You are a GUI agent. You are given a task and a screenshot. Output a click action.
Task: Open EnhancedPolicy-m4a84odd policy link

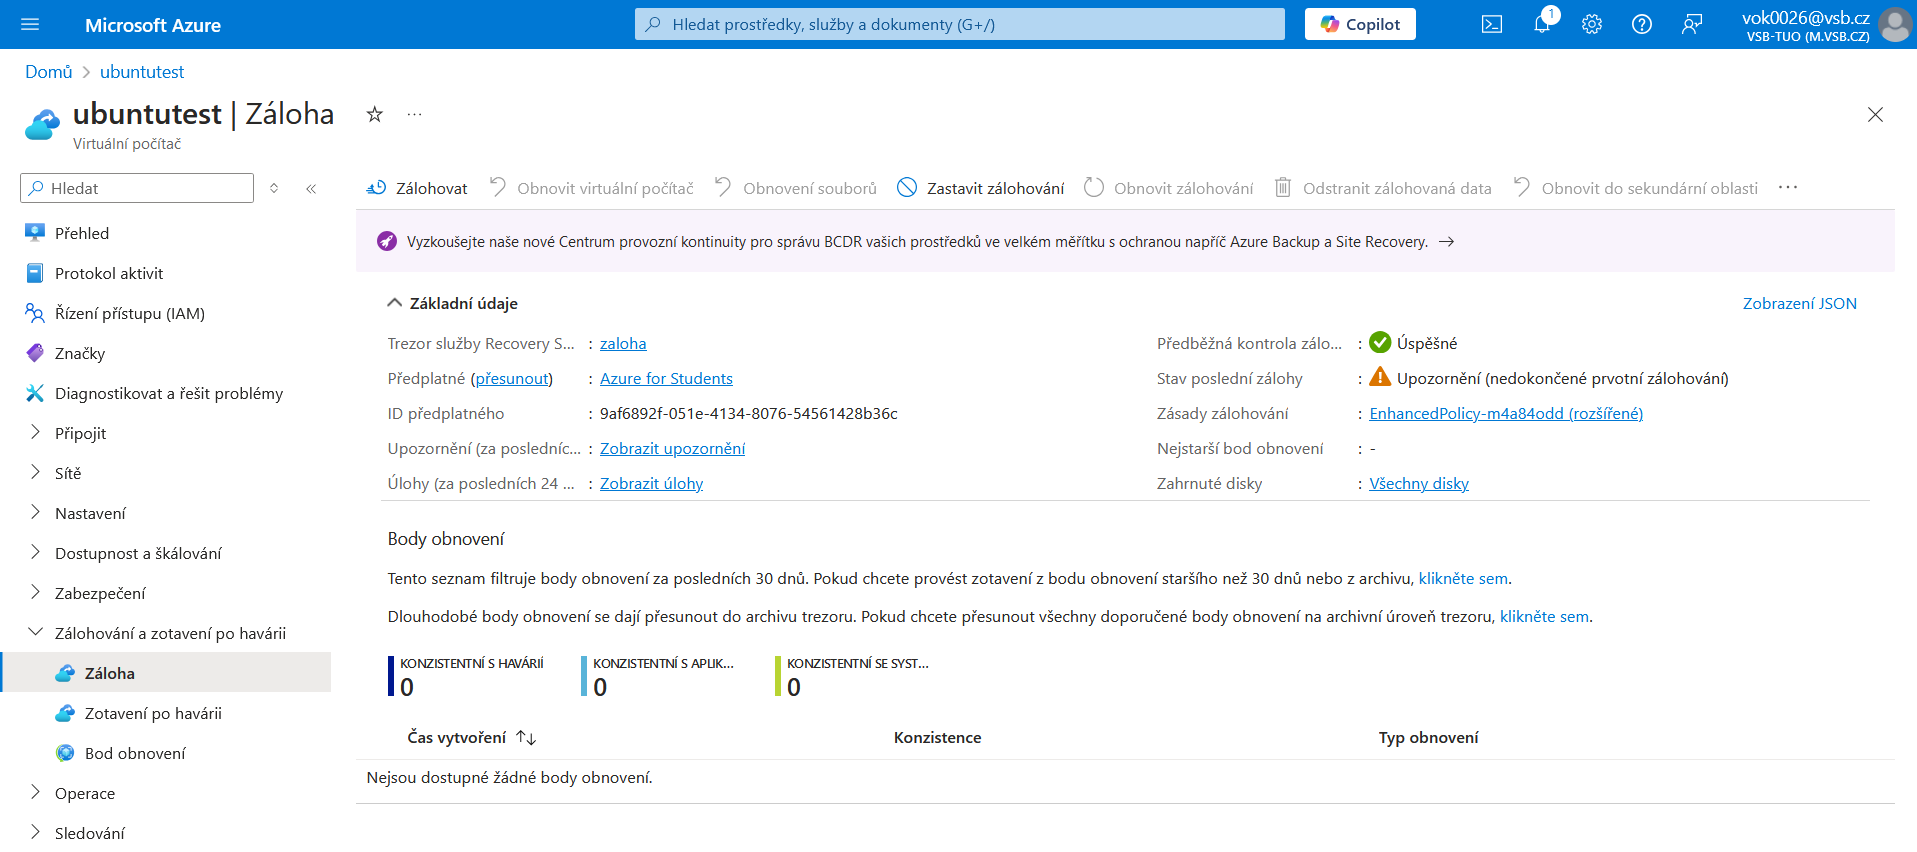(x=1506, y=413)
